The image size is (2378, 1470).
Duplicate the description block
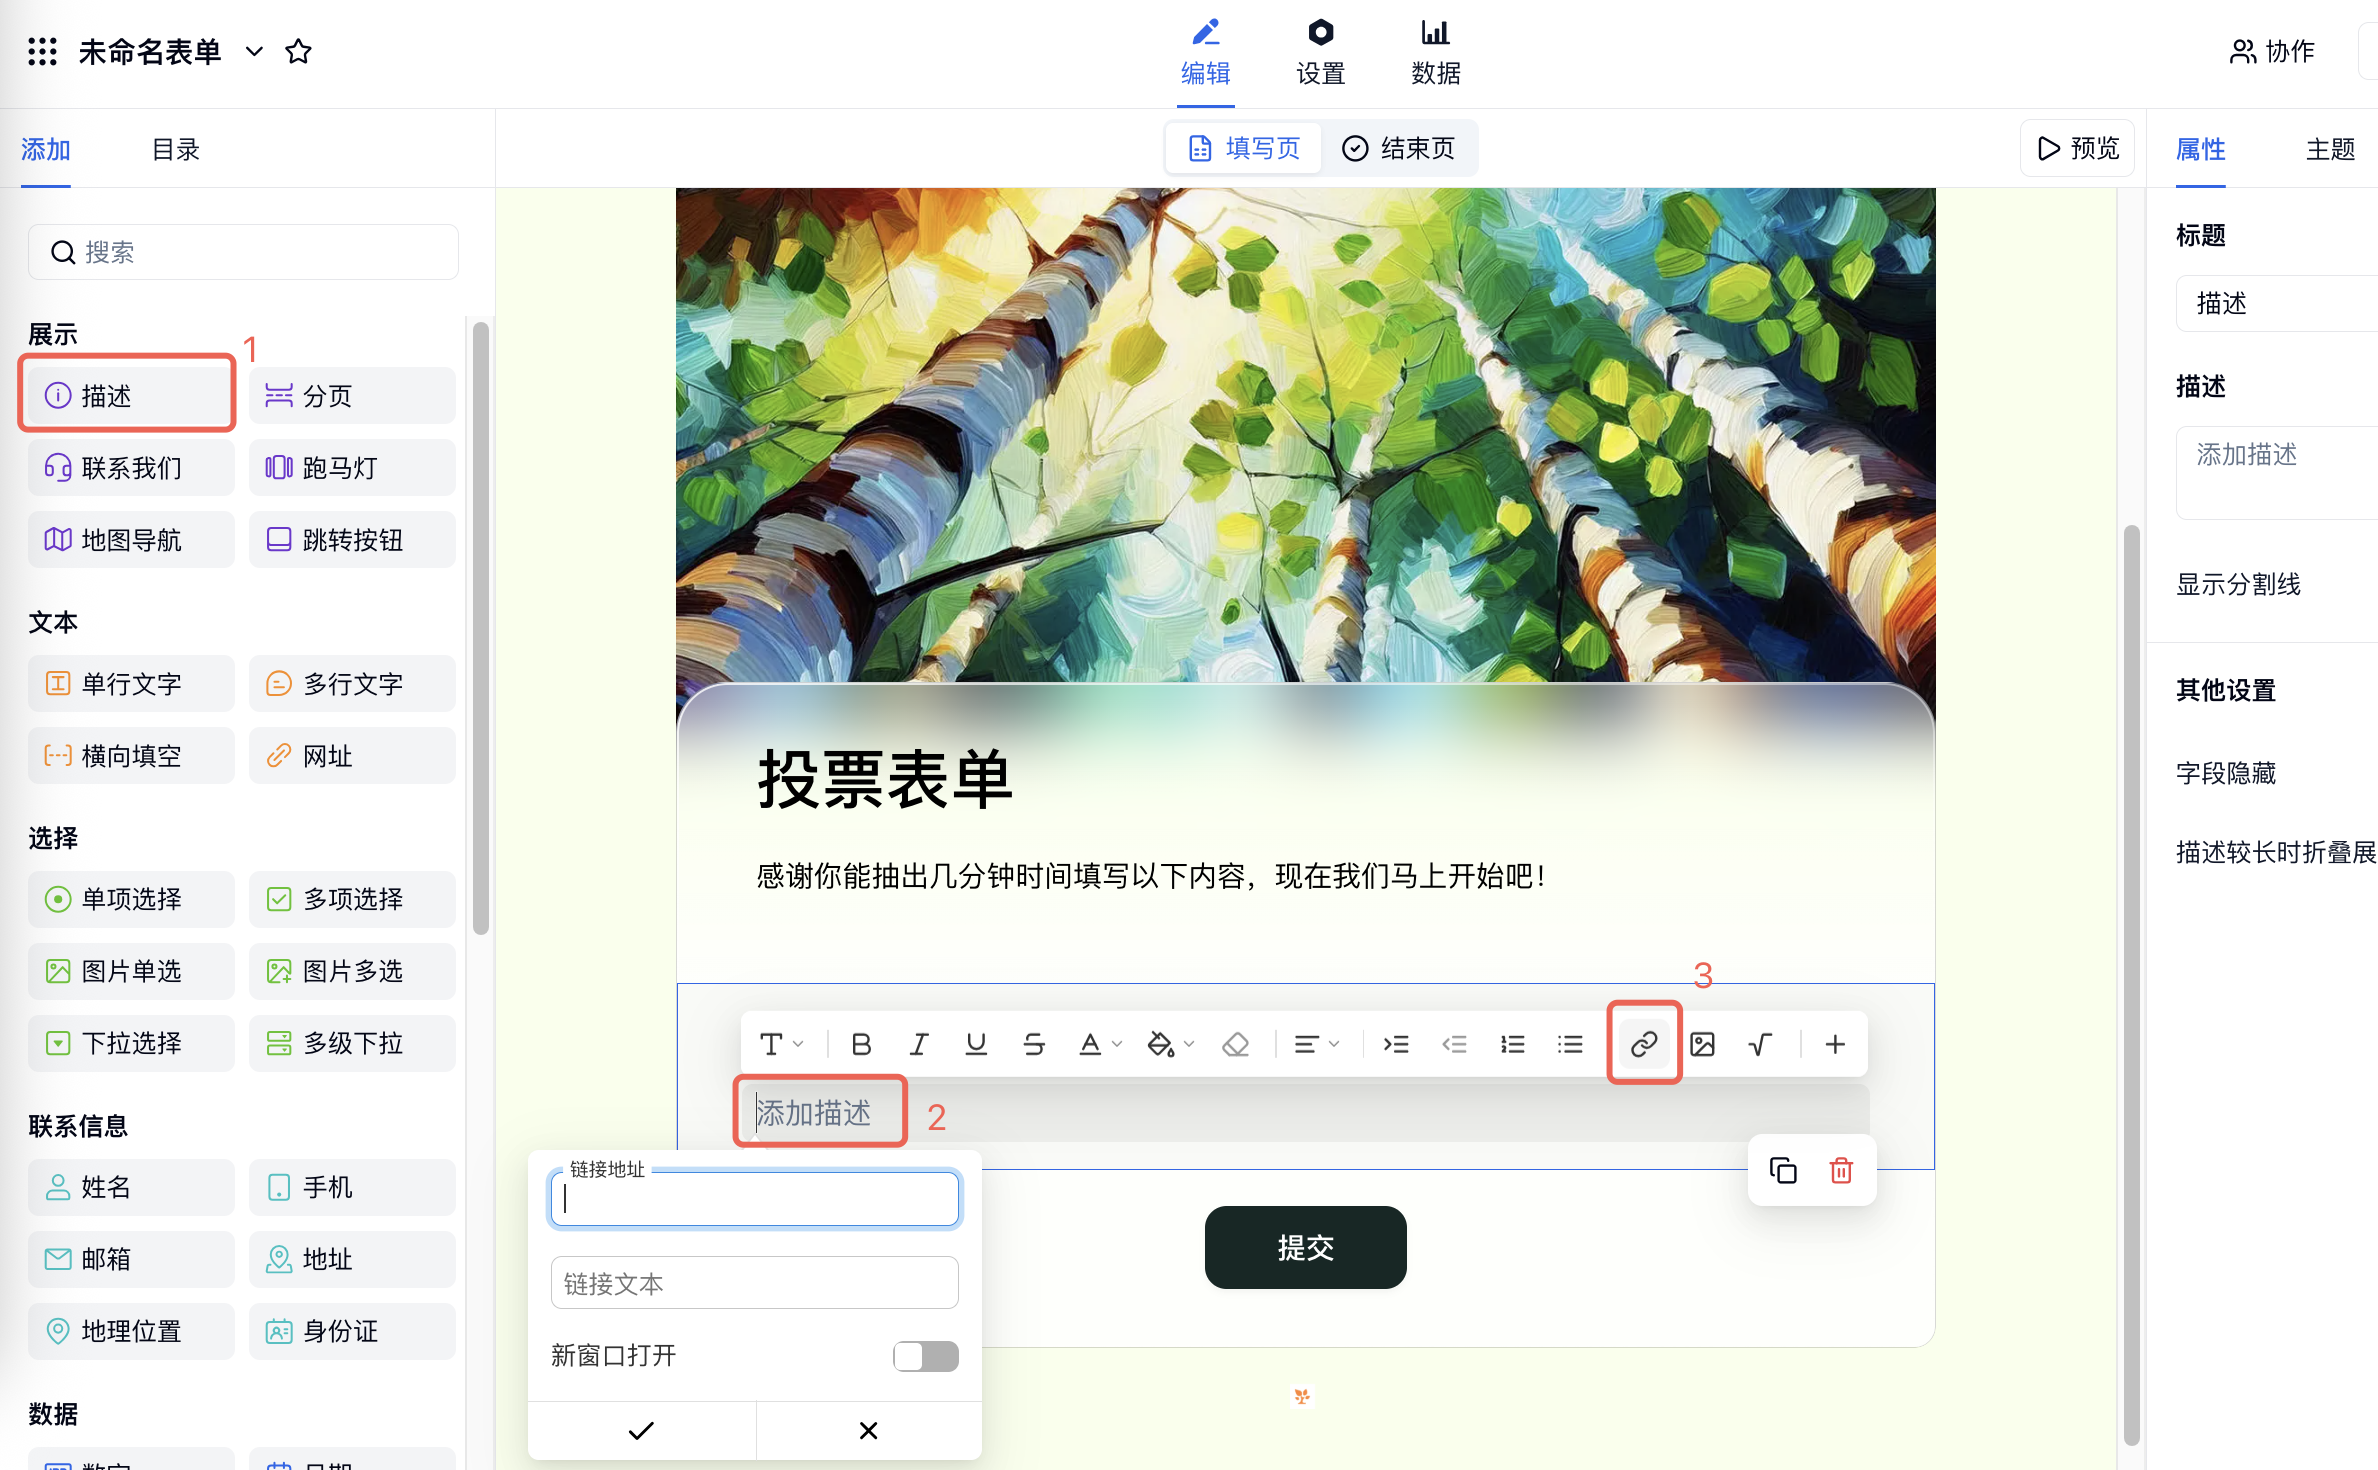point(1783,1170)
